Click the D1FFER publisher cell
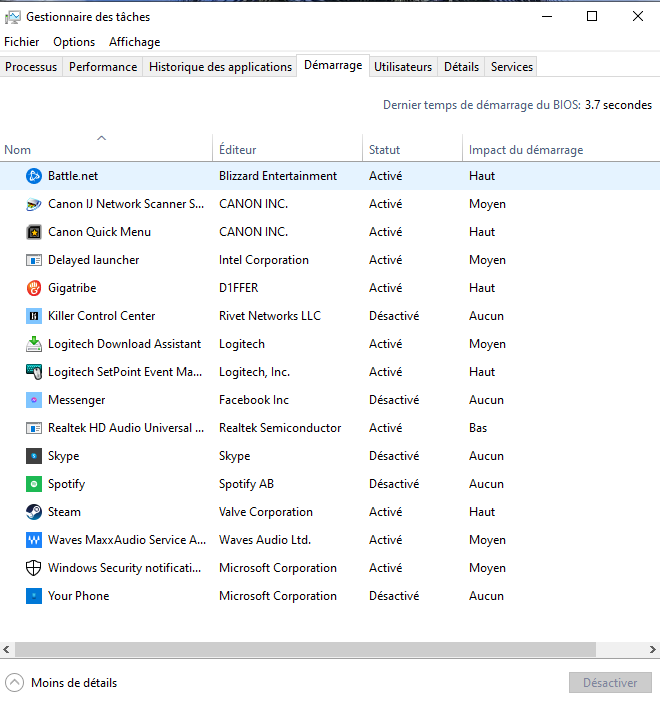660x706 pixels. coord(239,288)
